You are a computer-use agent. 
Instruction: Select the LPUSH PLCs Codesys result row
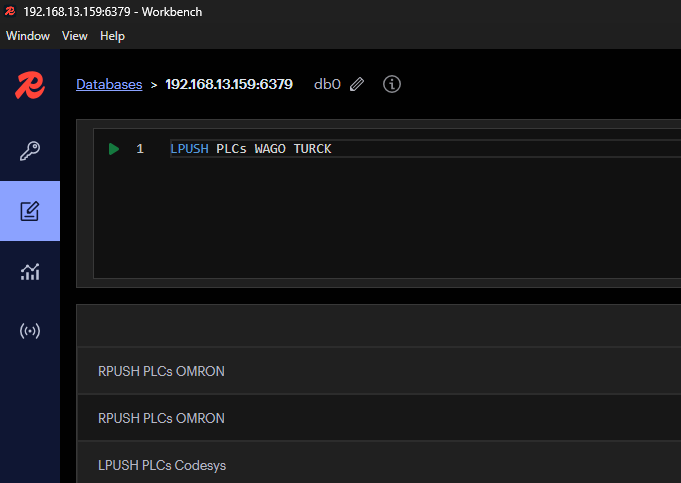click(x=379, y=464)
